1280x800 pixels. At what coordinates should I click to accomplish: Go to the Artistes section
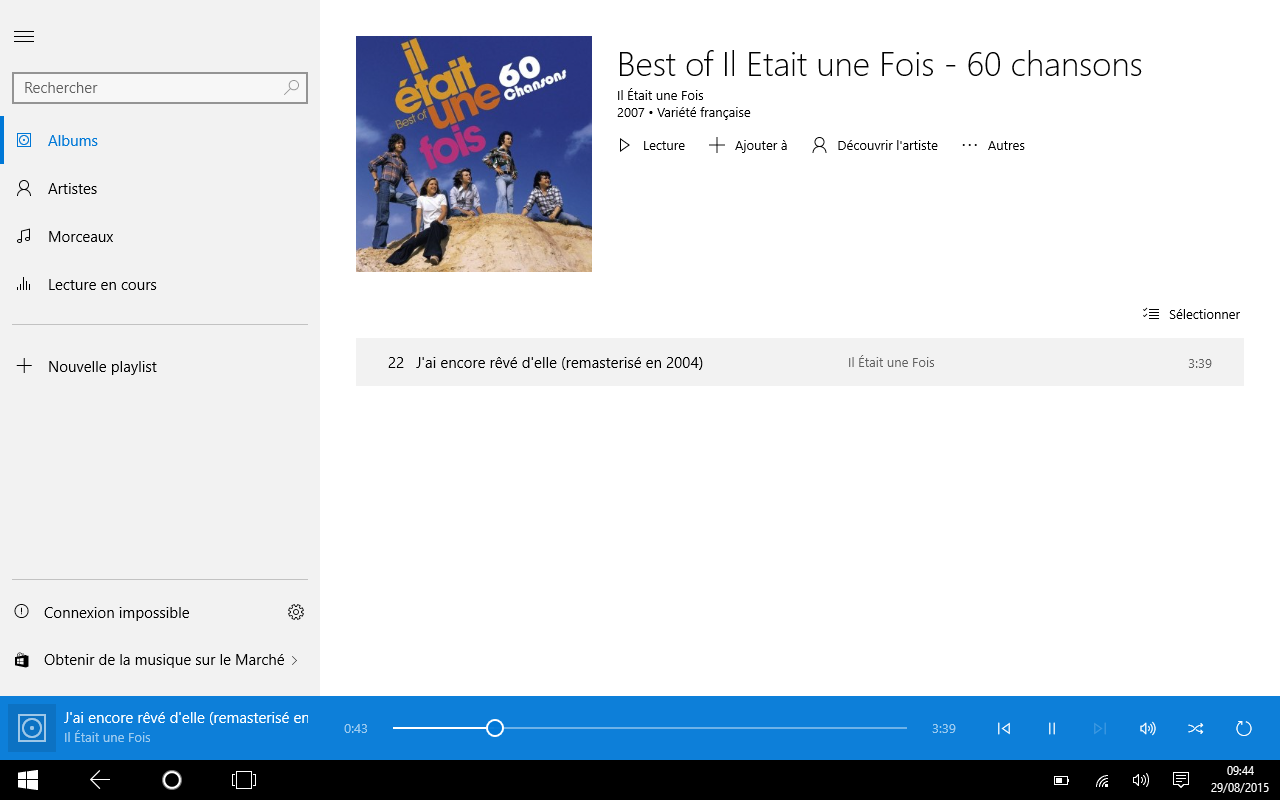point(160,189)
